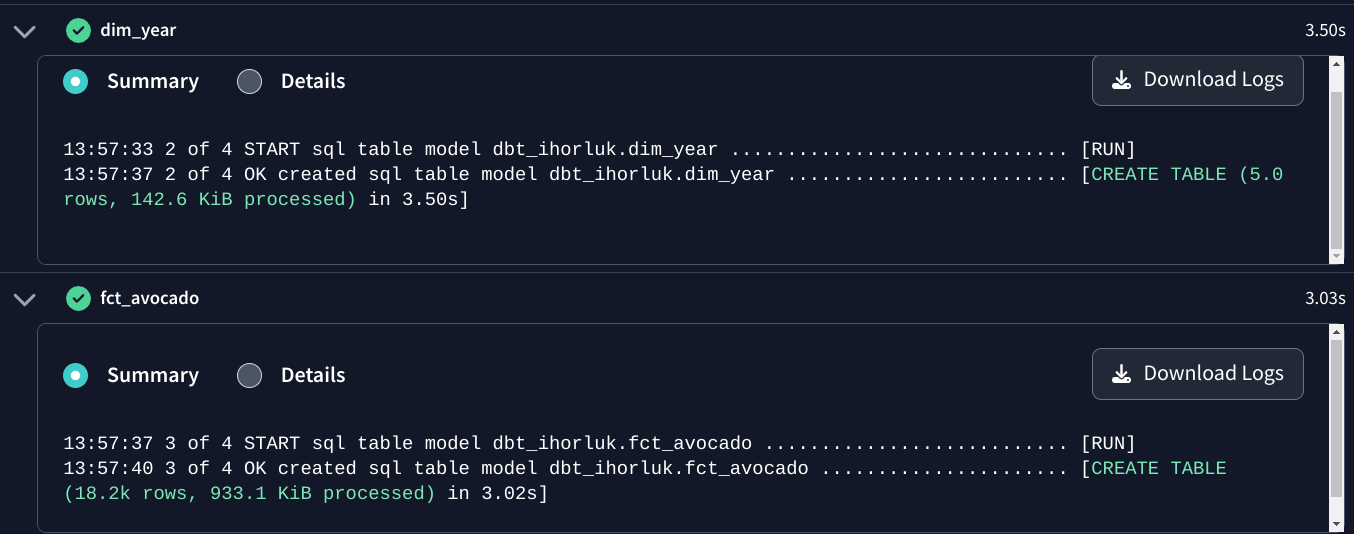This screenshot has height=534, width=1354.
Task: Select Summary radio button in the dim_year panel
Action: click(x=75, y=81)
